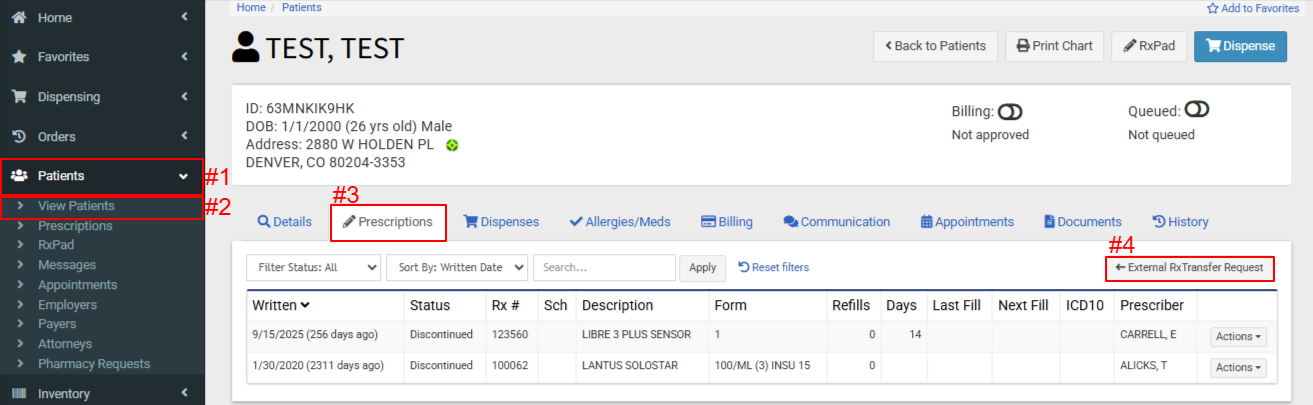Screen dimensions: 1313x405
Task: Click the Reset filters link
Action: coord(774,267)
